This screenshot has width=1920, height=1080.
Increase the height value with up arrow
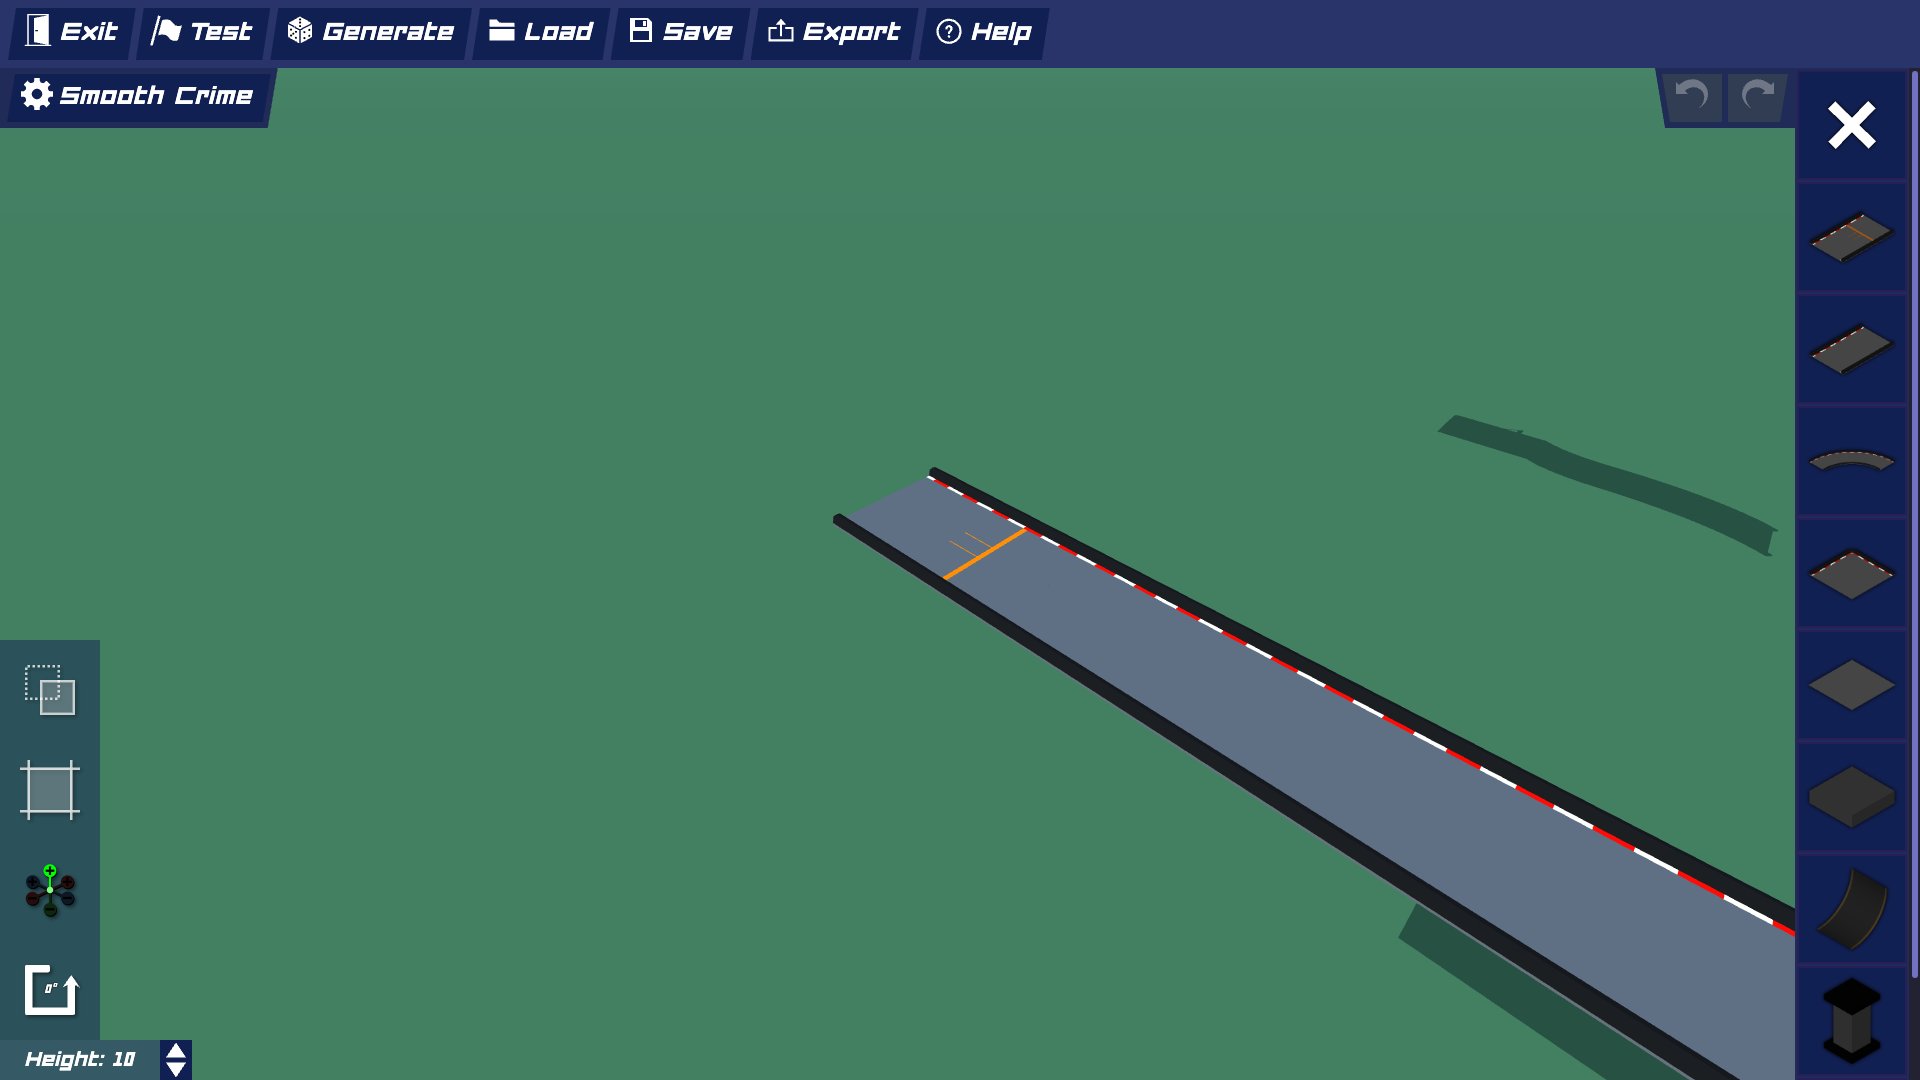pos(175,1049)
